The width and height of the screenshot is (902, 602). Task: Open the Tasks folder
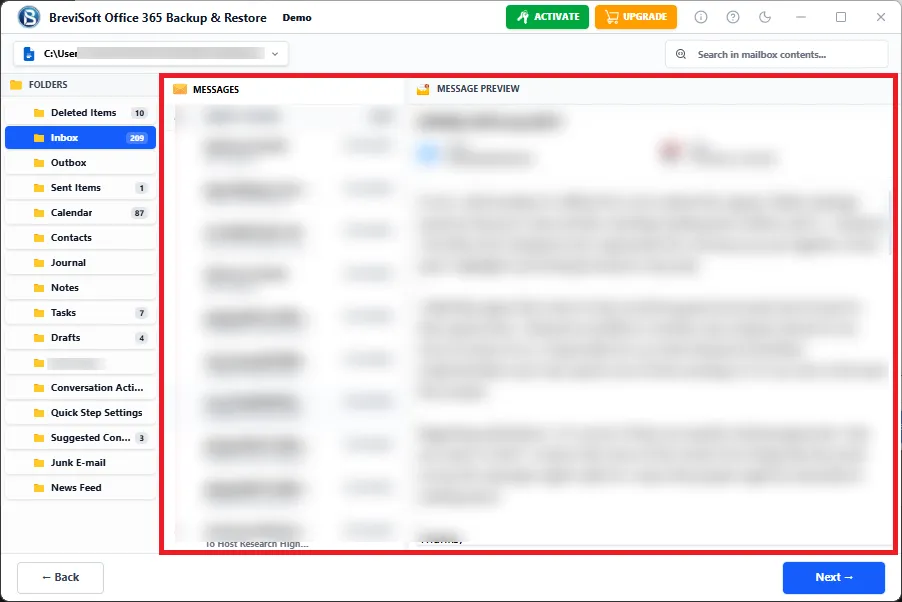(x=80, y=313)
